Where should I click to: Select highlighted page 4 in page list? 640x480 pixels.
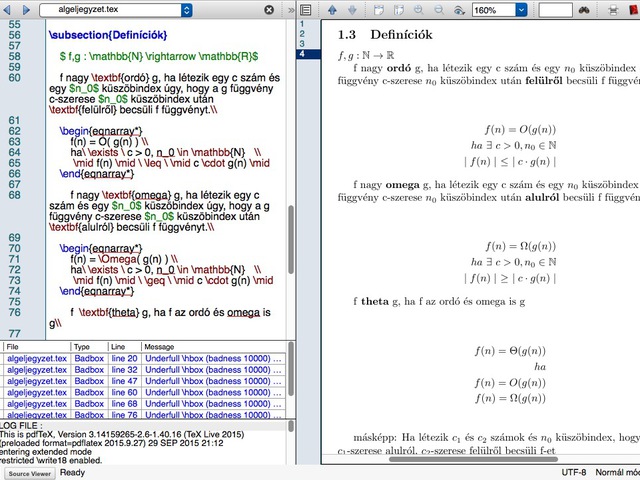pyautogui.click(x=309, y=54)
